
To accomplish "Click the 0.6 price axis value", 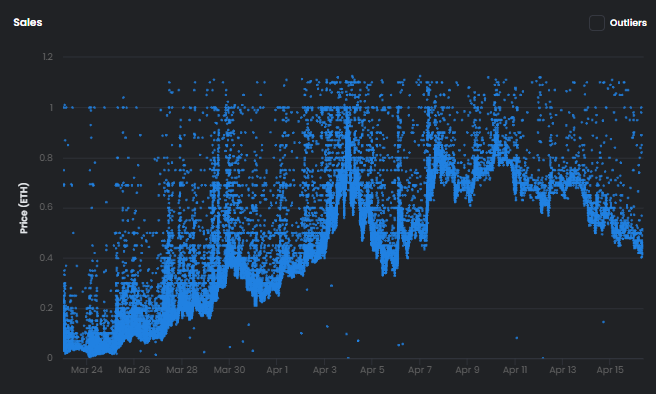I will click(46, 207).
